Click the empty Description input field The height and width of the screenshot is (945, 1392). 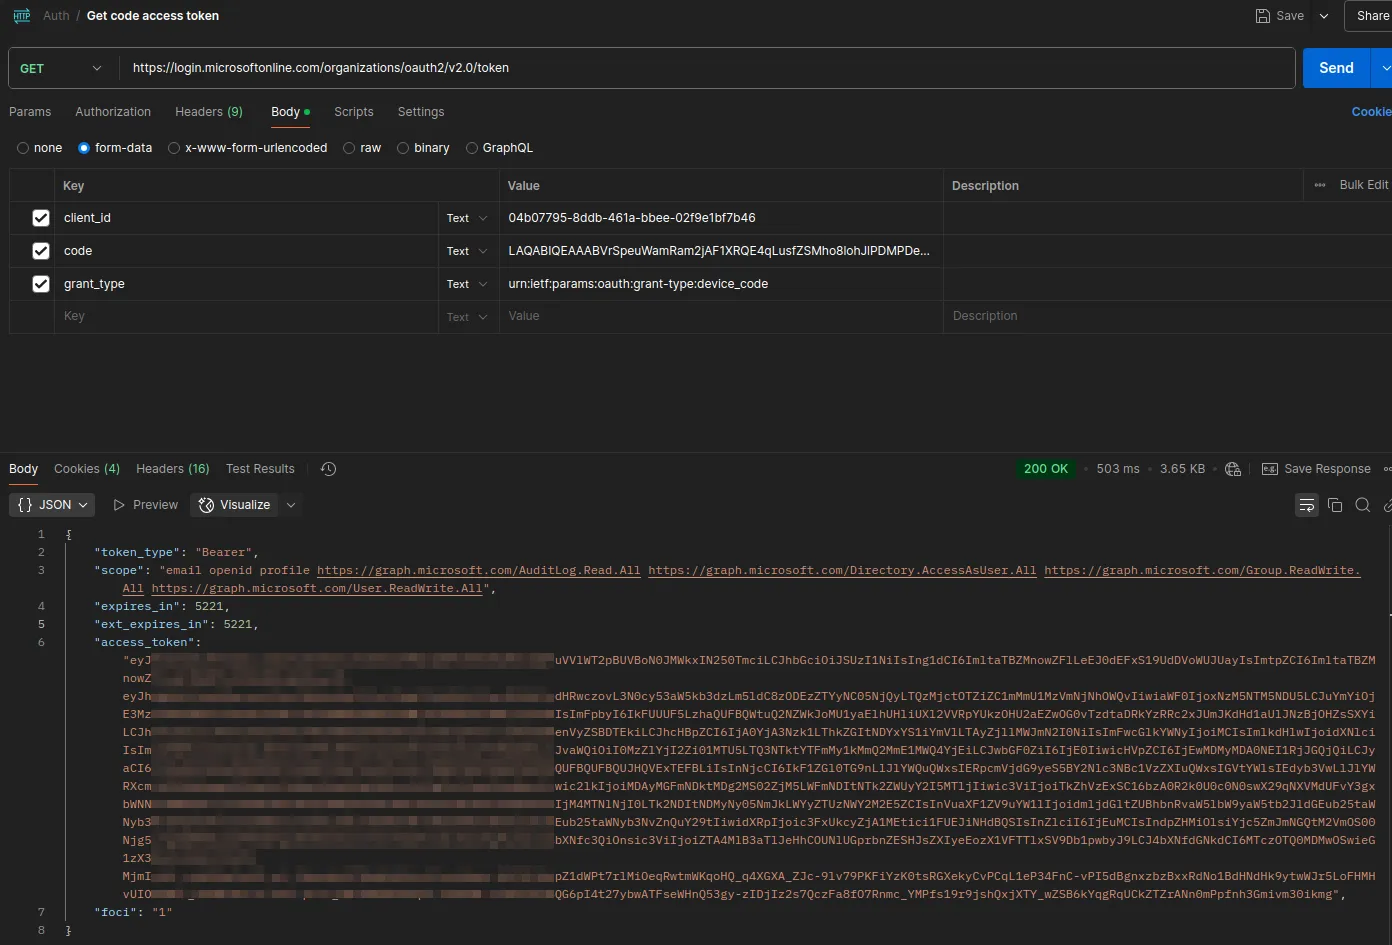1166,317
